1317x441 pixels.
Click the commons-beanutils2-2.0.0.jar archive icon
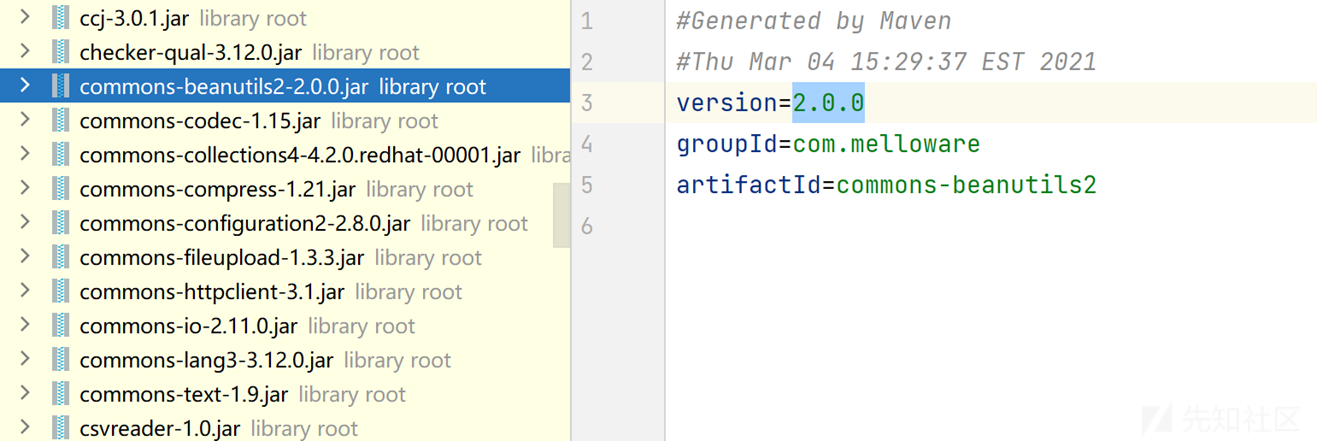61,87
